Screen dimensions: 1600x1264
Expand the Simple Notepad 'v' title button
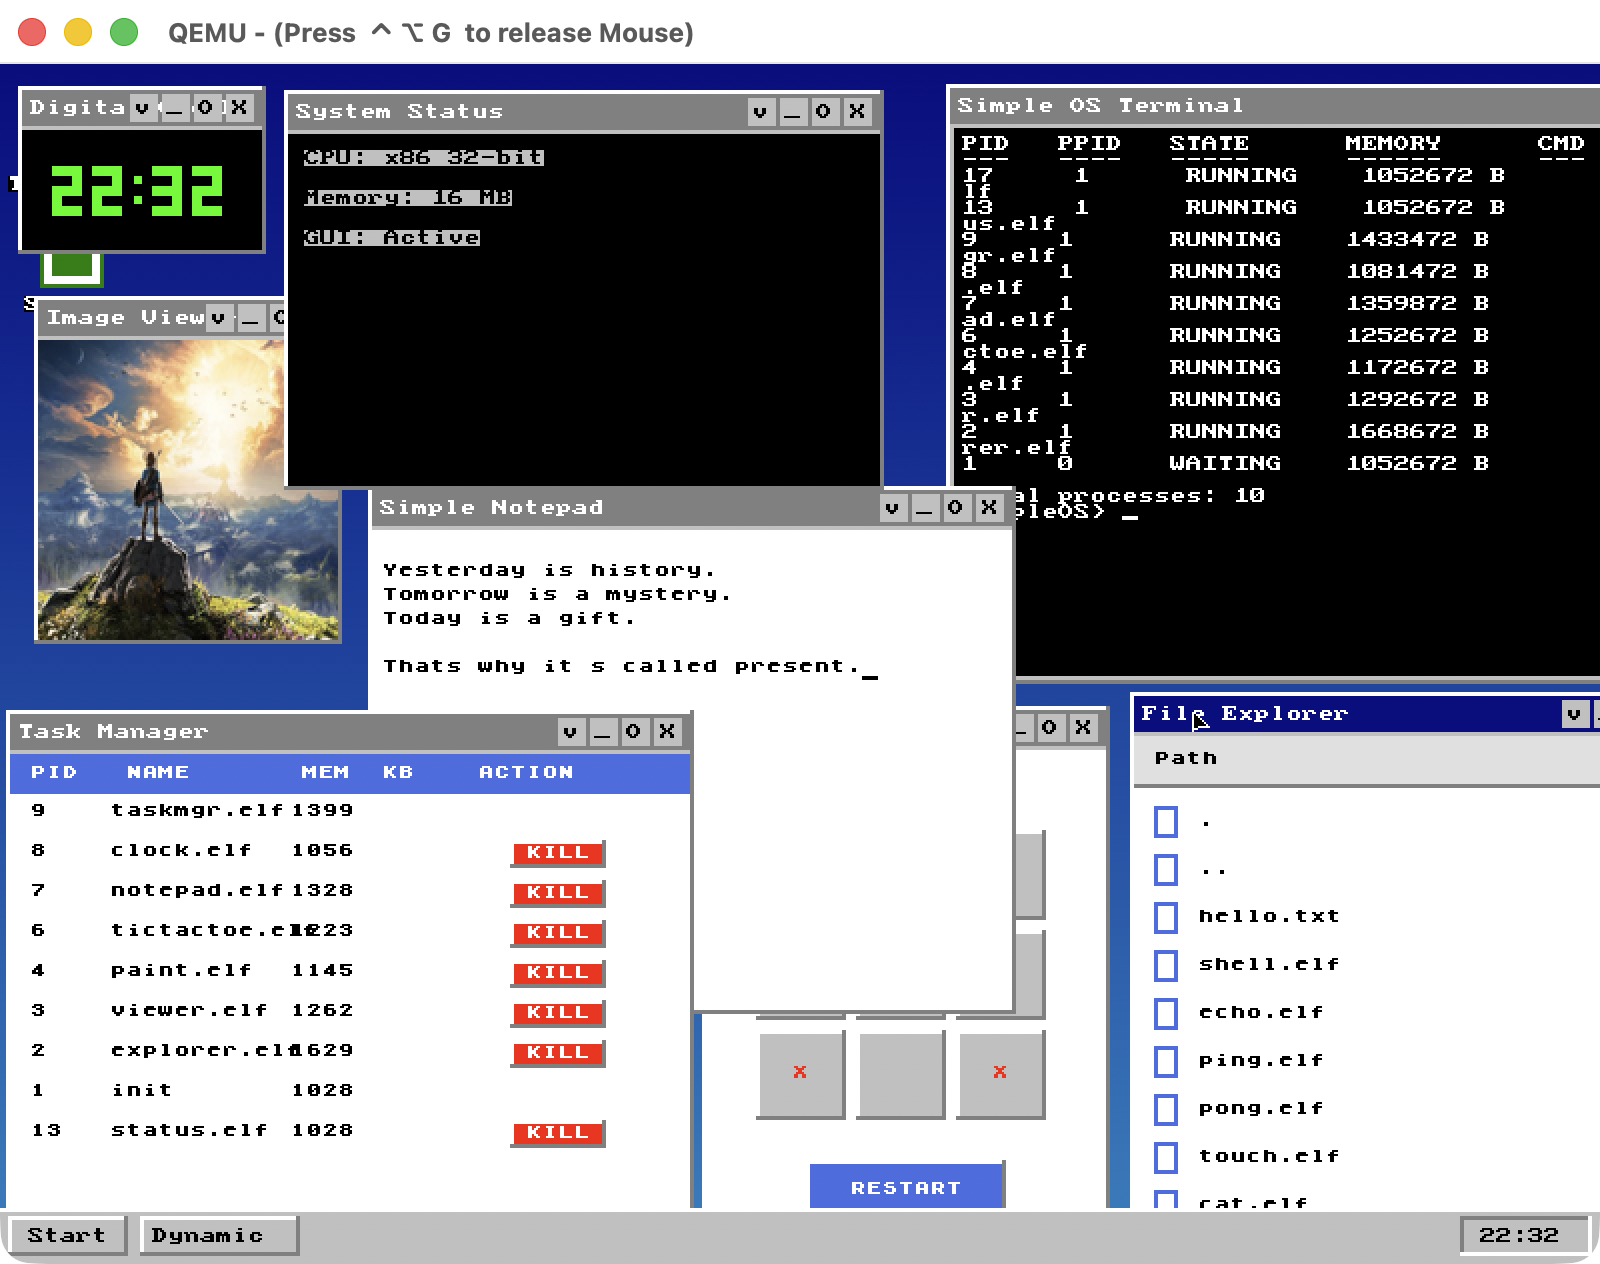point(892,508)
